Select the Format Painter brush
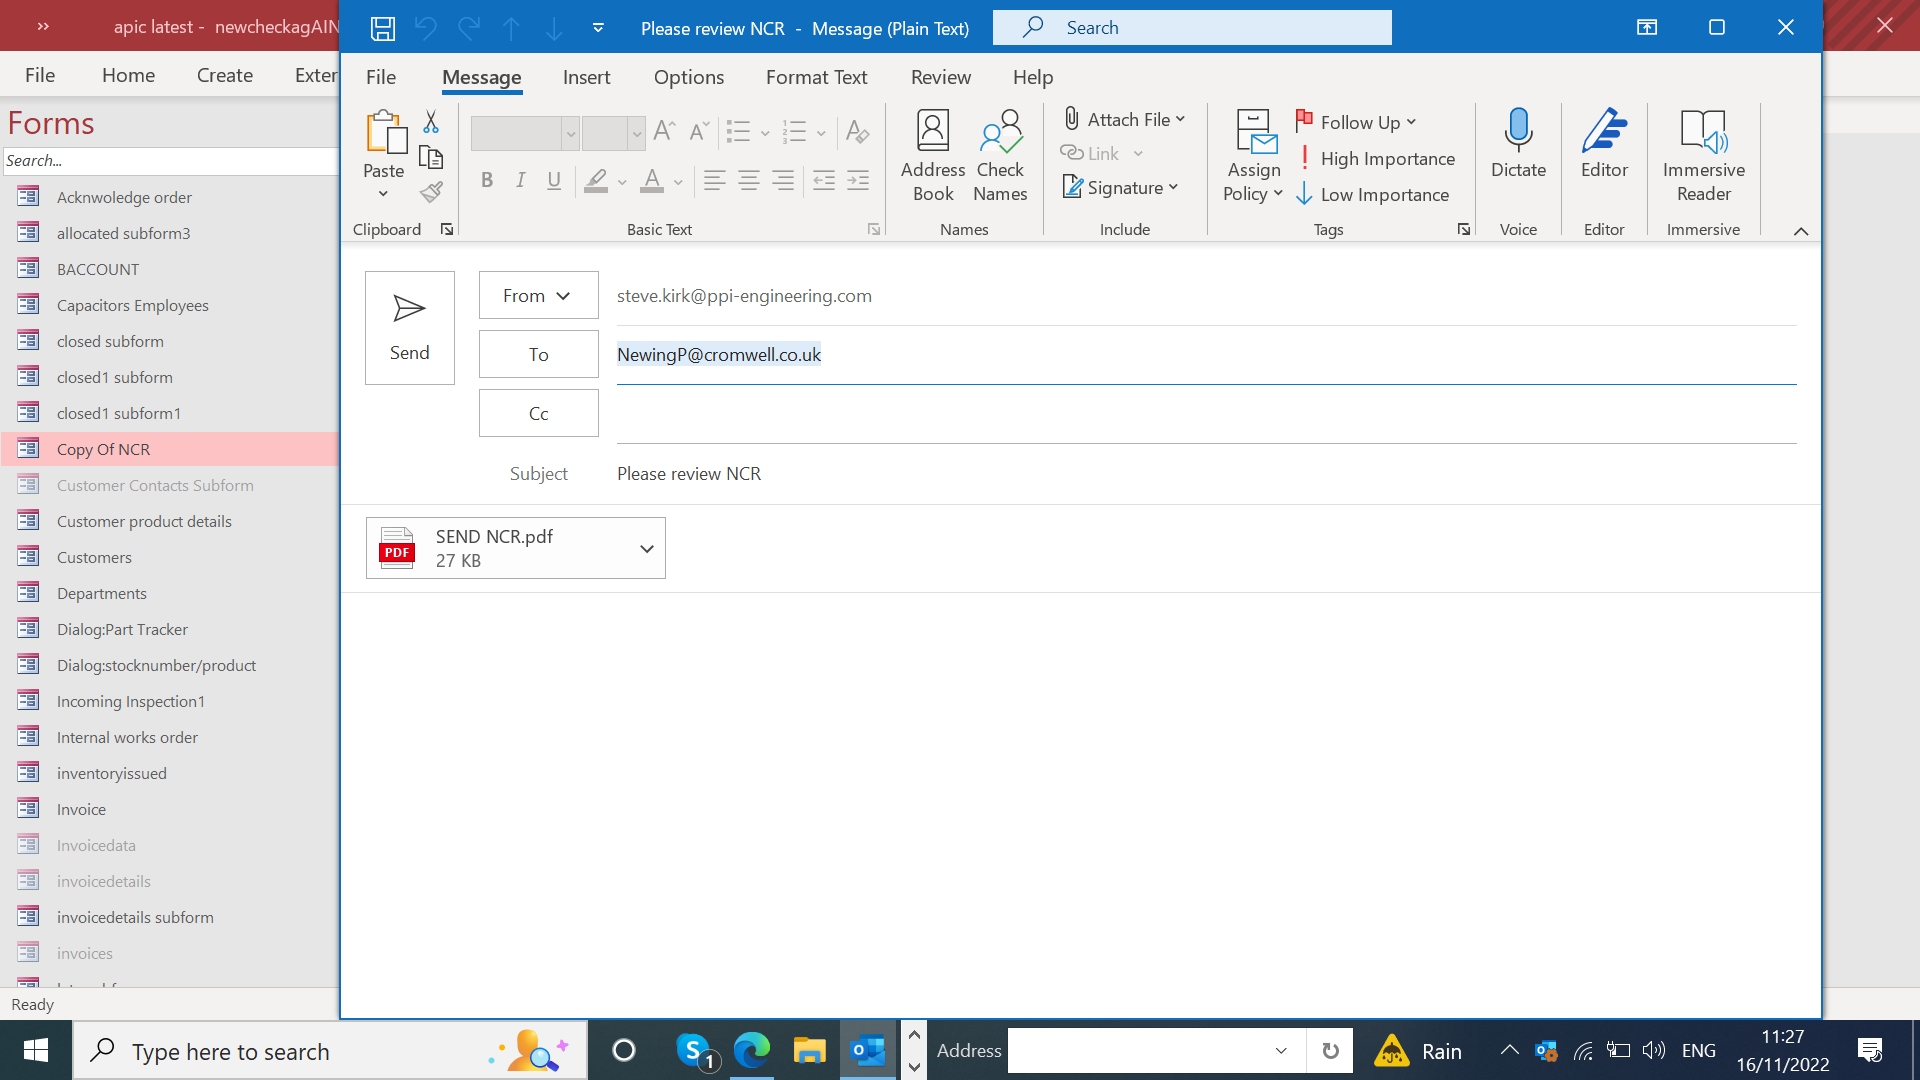Viewport: 1920px width, 1080px height. 431,192
